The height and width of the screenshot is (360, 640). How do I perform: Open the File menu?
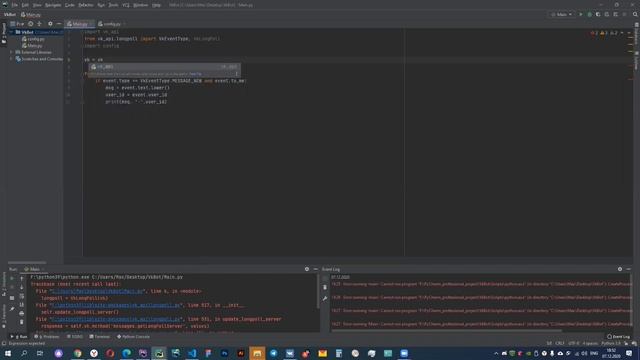pyautogui.click(x=15, y=5)
